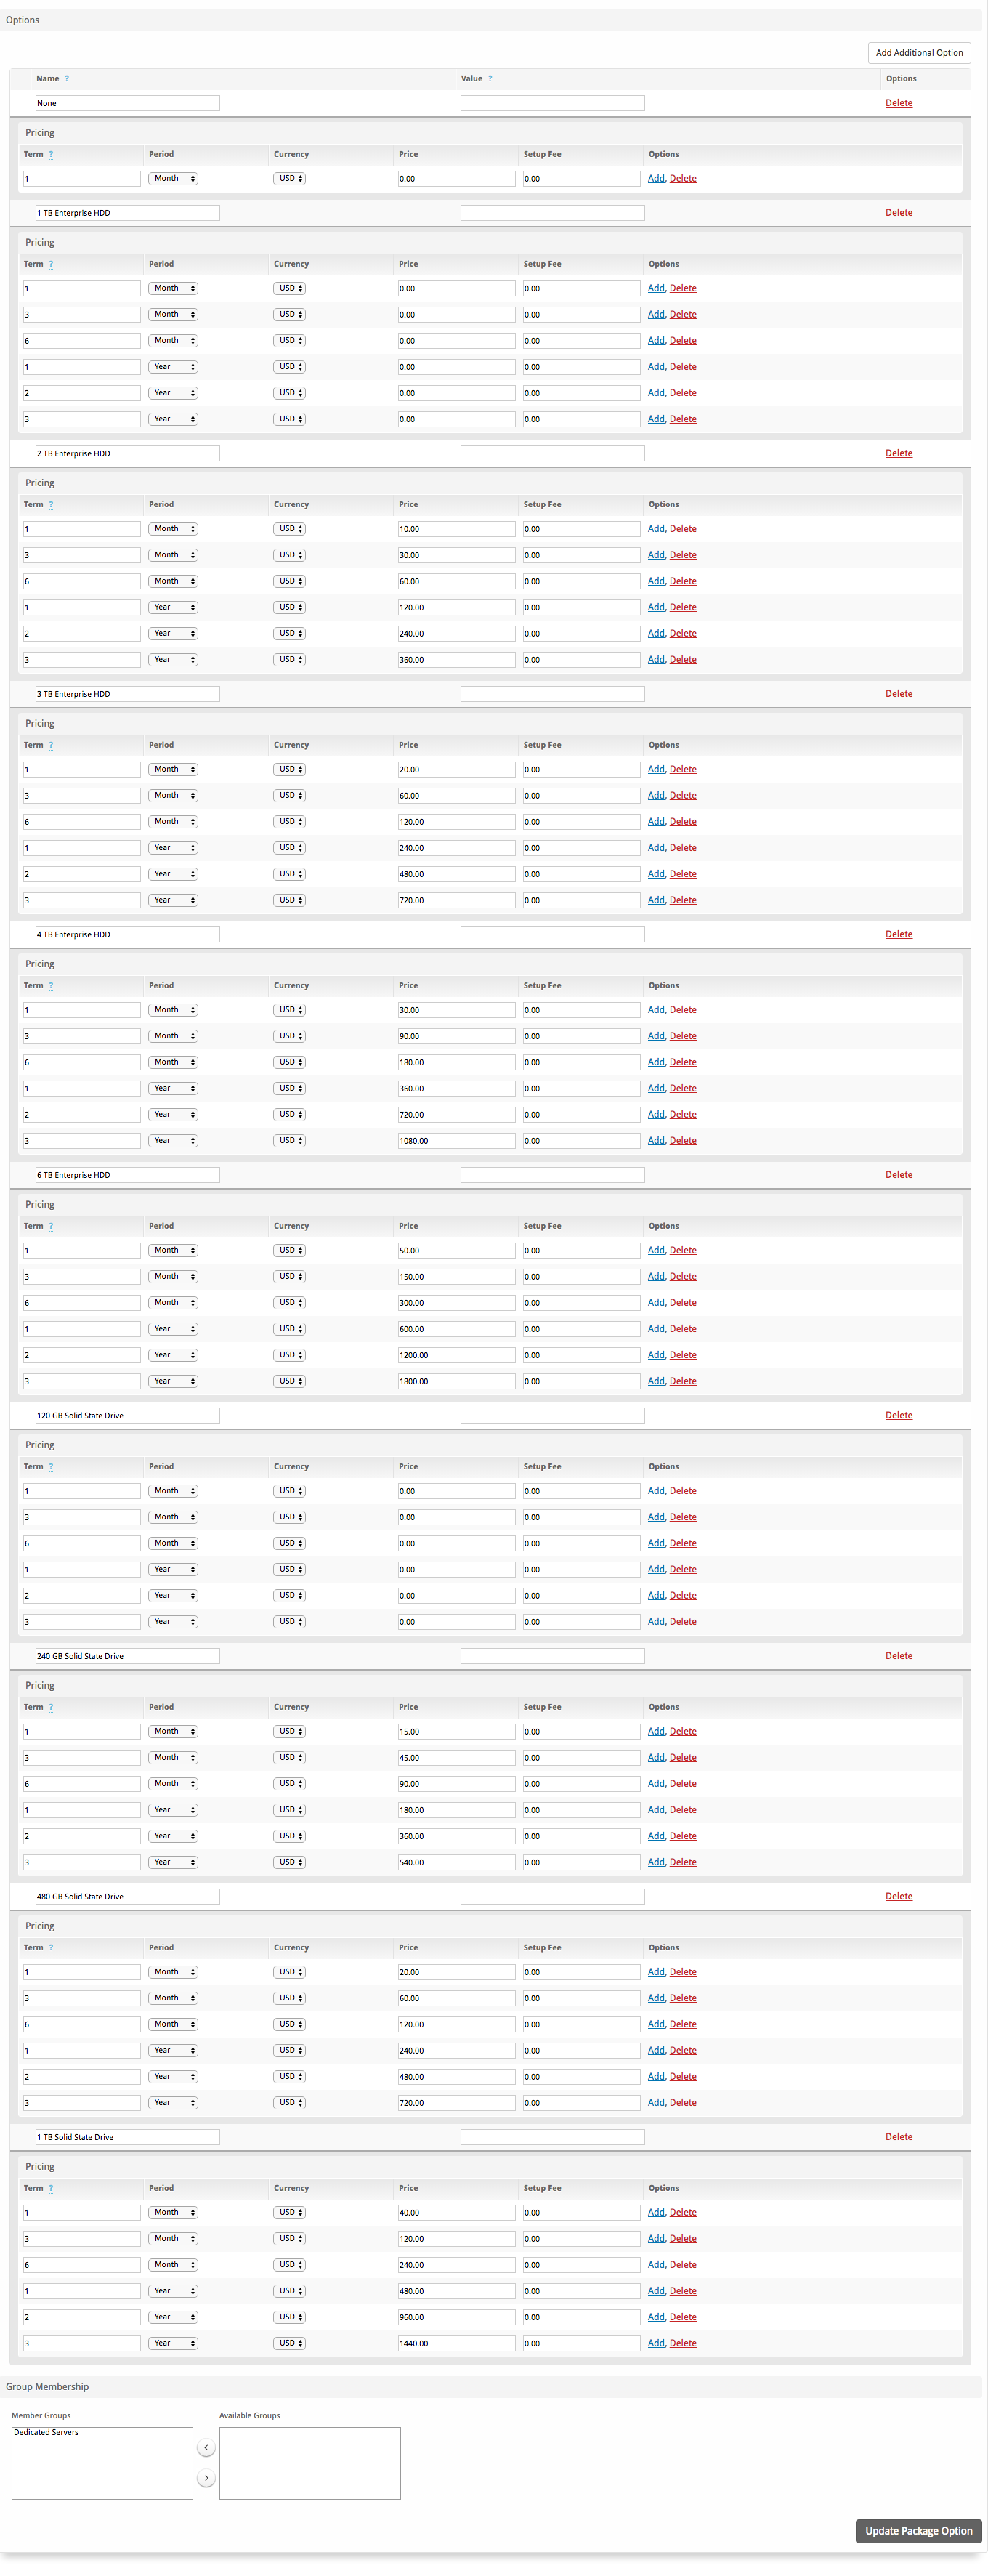Open Currency dropdown for 6 TB HDD 50.00 row

[290, 1251]
